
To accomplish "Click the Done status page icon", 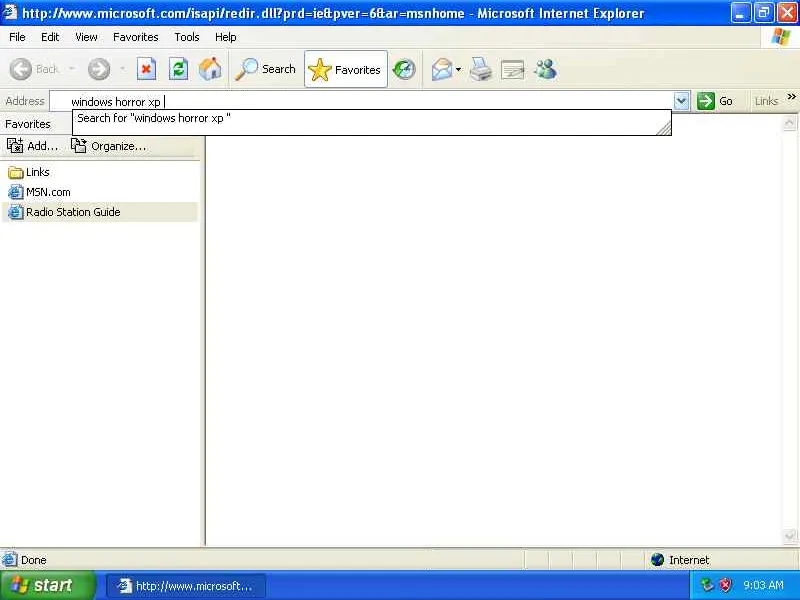I will (x=9, y=560).
